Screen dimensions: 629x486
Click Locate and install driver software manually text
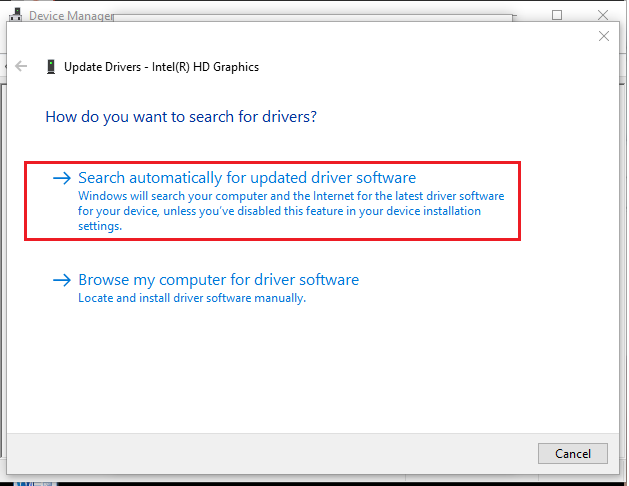(192, 298)
